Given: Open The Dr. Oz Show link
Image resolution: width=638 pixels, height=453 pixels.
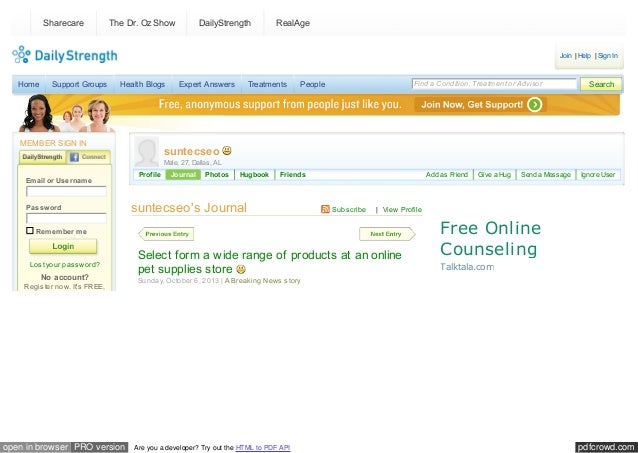Looking at the screenshot, I should 142,23.
